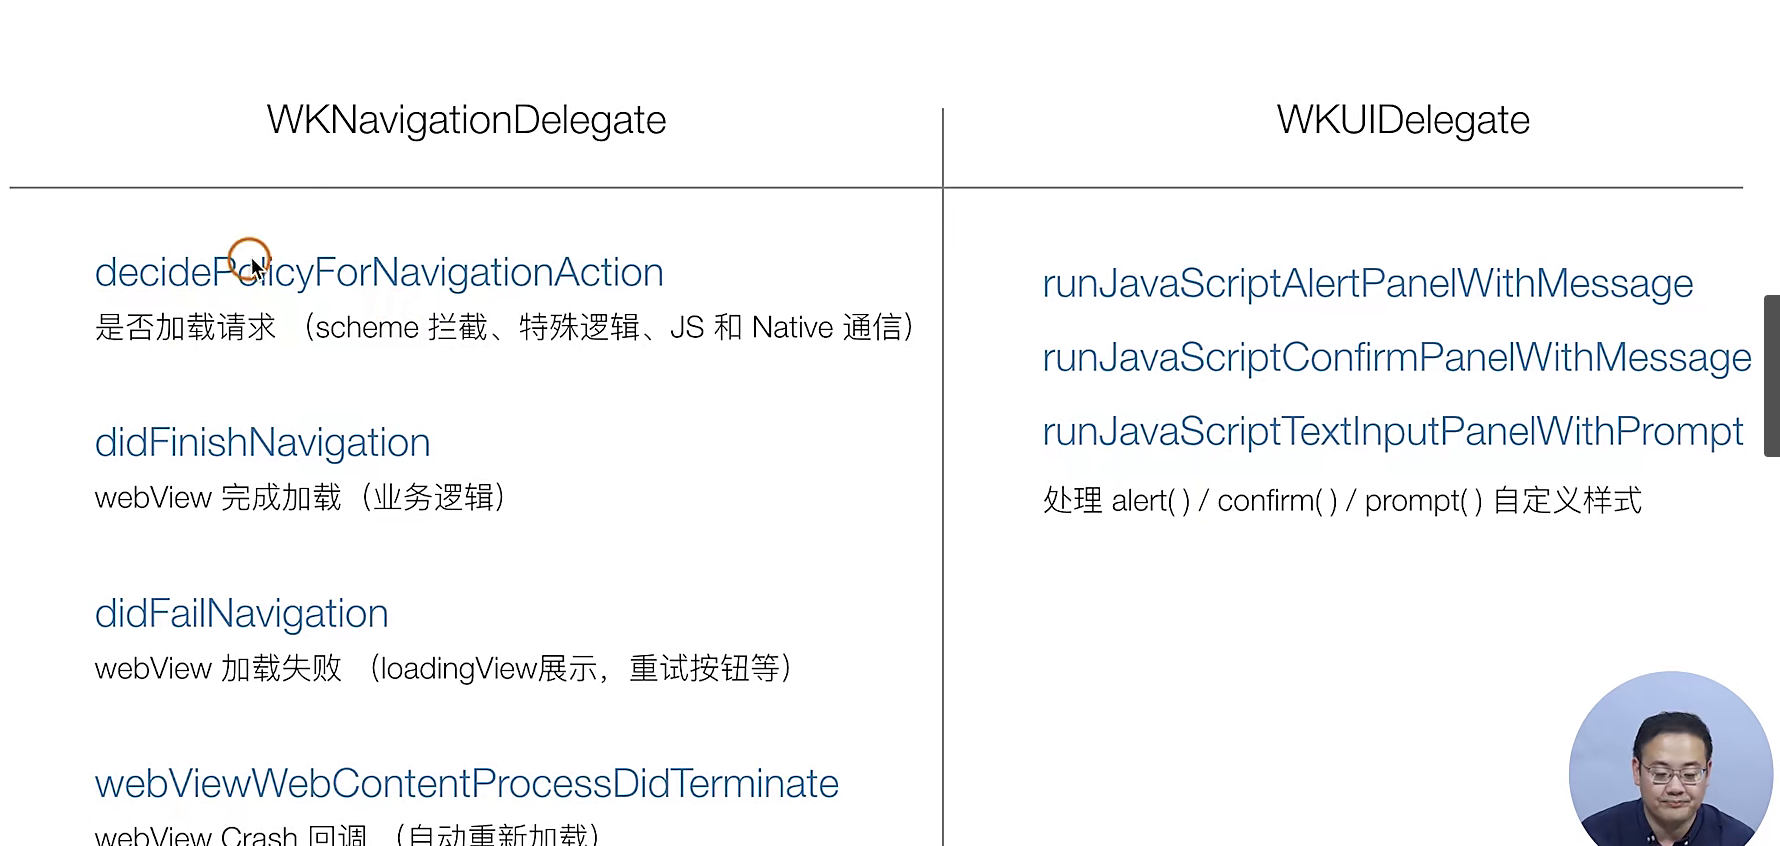Click runJavaScriptTextInputPanelWithPrompt text
1780x846 pixels.
pyautogui.click(x=1392, y=432)
